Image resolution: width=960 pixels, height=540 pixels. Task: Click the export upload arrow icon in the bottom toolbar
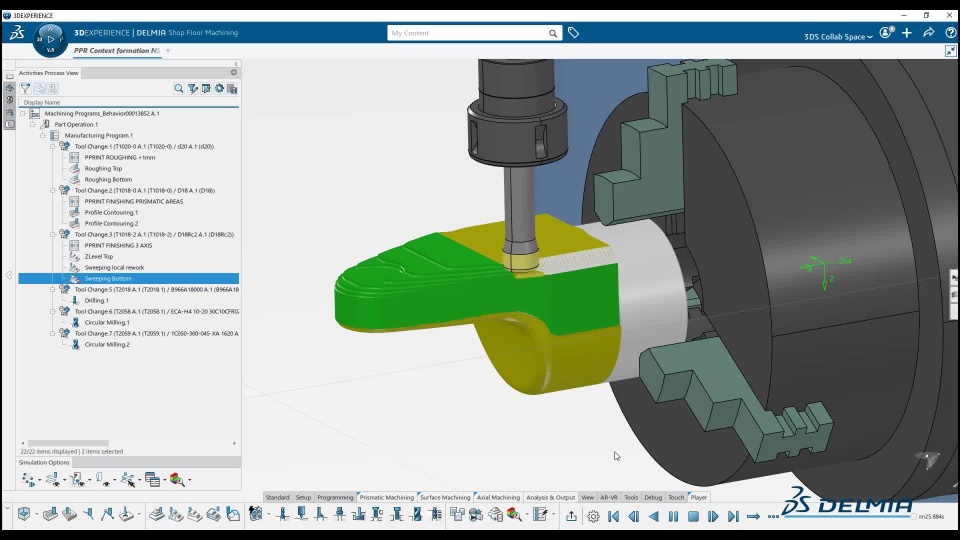(x=571, y=516)
